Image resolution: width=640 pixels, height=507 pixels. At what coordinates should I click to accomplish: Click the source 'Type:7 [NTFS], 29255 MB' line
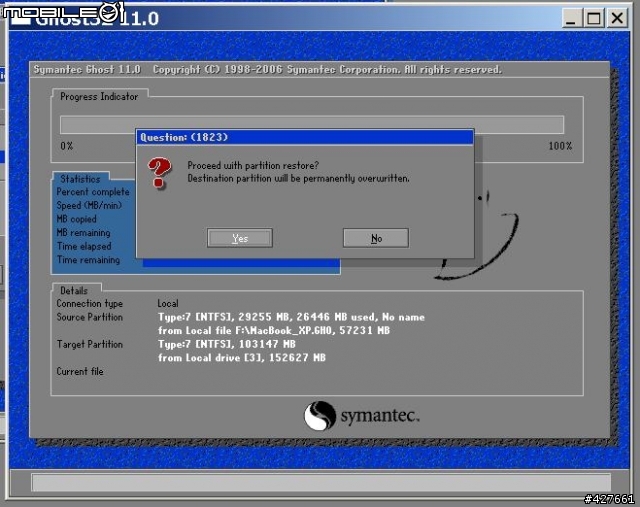291,317
